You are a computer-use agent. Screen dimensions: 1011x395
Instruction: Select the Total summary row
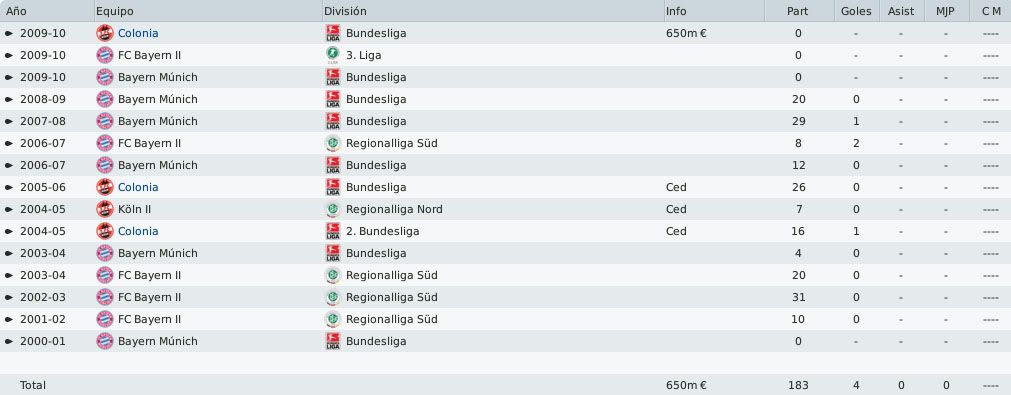pos(506,385)
